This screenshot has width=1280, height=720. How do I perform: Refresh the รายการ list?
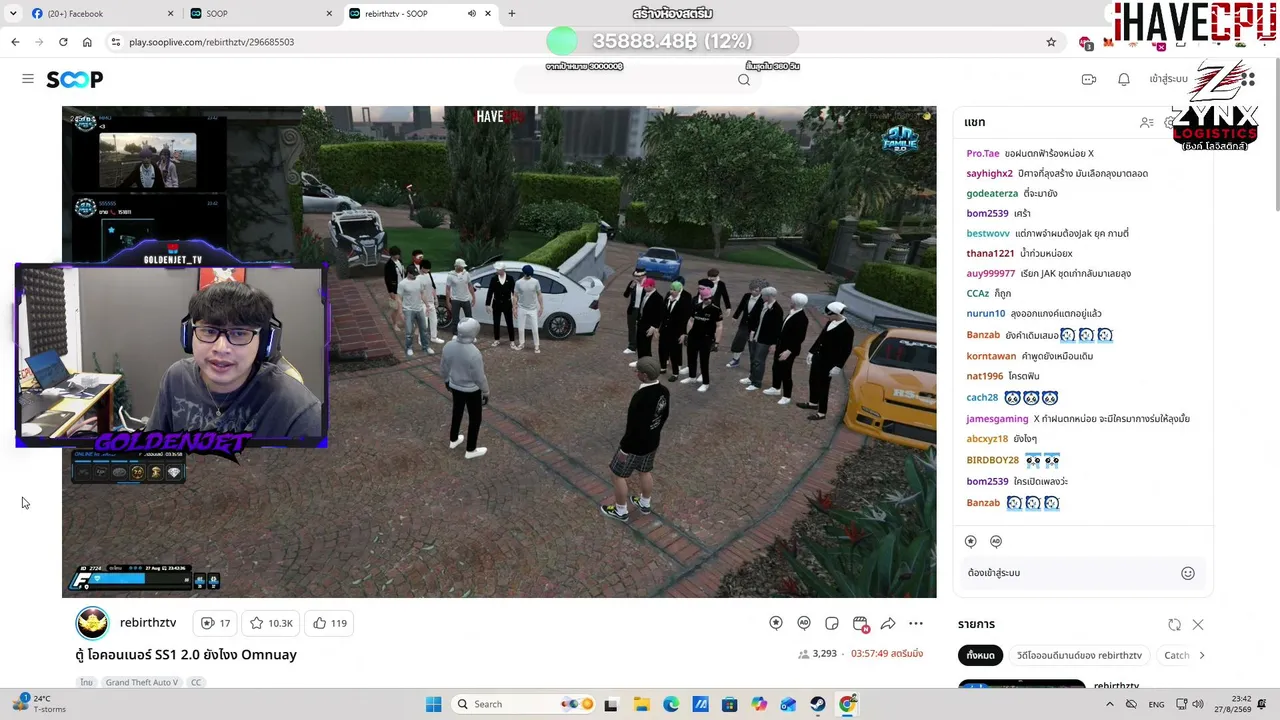coord(1174,625)
